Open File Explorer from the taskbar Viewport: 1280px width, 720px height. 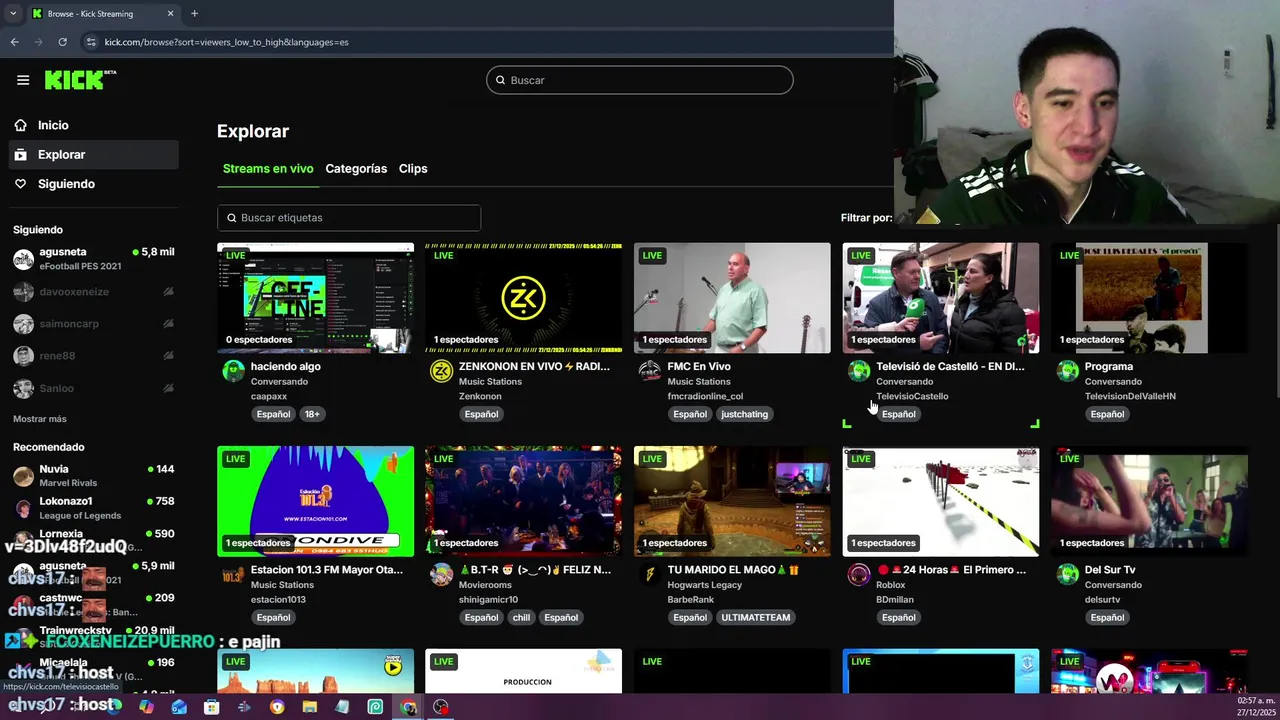pos(310,707)
